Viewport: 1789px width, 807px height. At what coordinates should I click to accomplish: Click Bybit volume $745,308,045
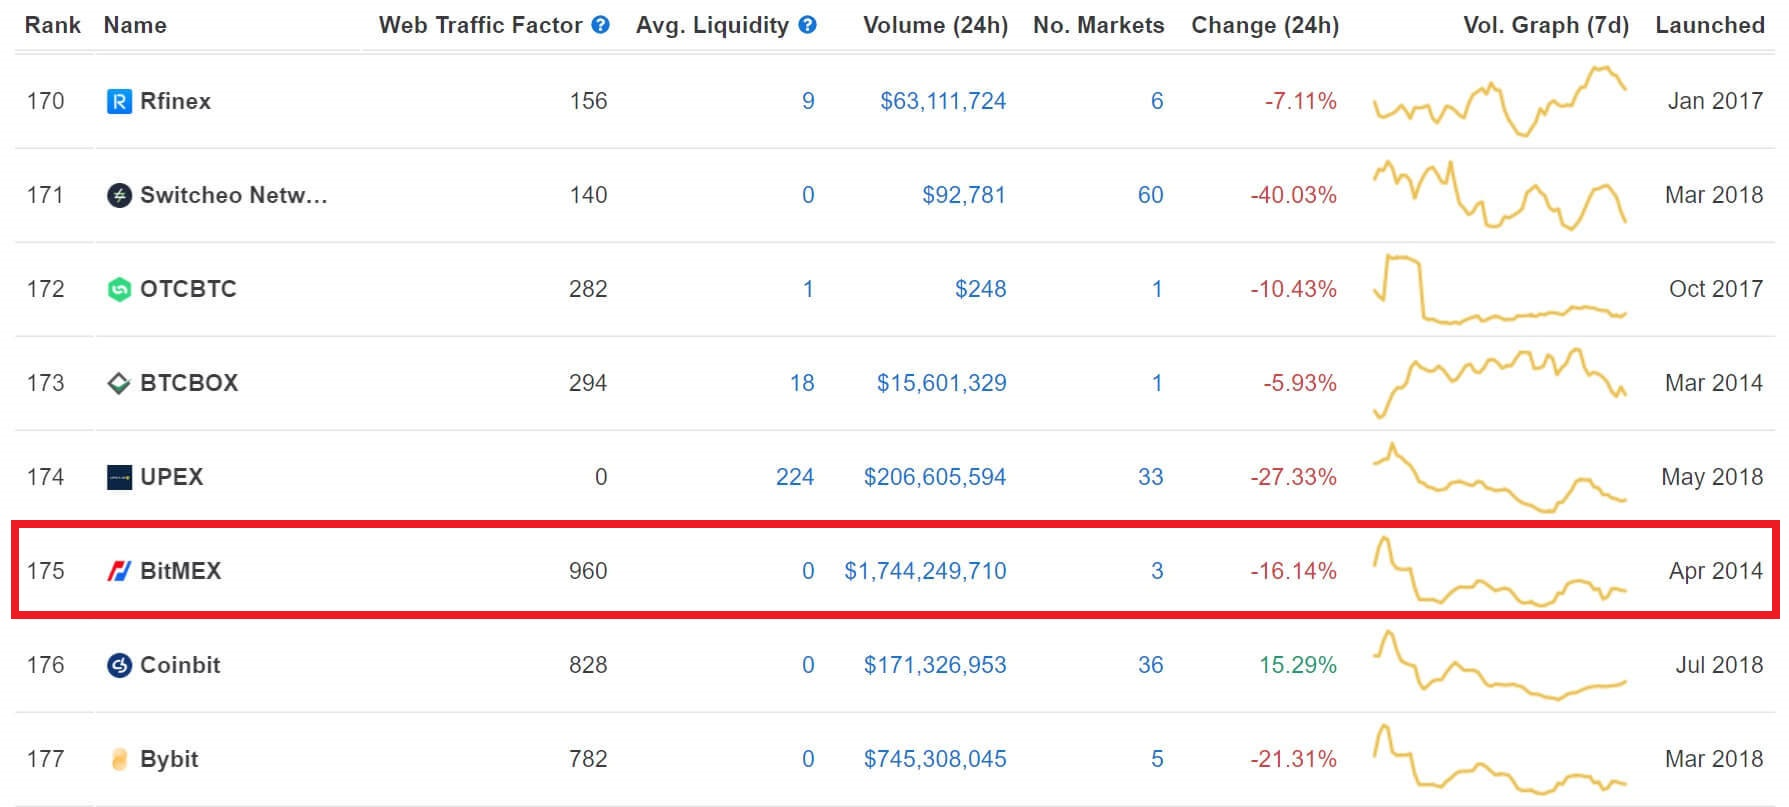click(x=935, y=759)
